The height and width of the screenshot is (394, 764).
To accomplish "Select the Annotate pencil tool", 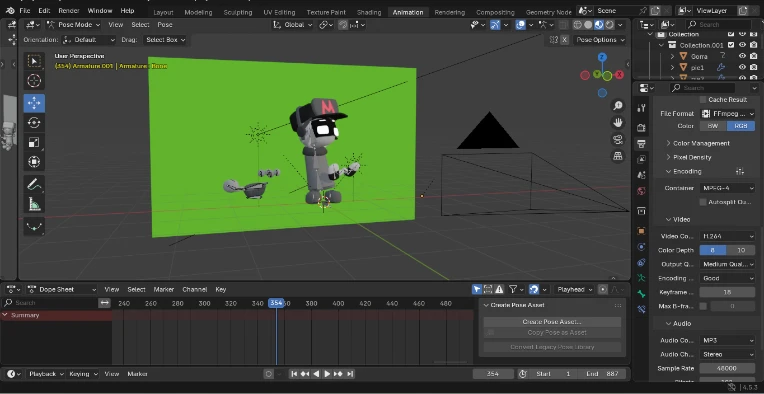I will pyautogui.click(x=34, y=185).
